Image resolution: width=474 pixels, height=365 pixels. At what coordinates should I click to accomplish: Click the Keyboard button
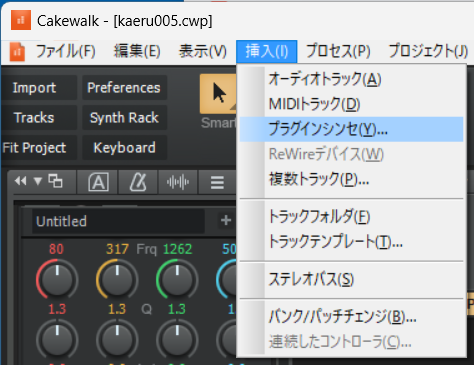[124, 148]
